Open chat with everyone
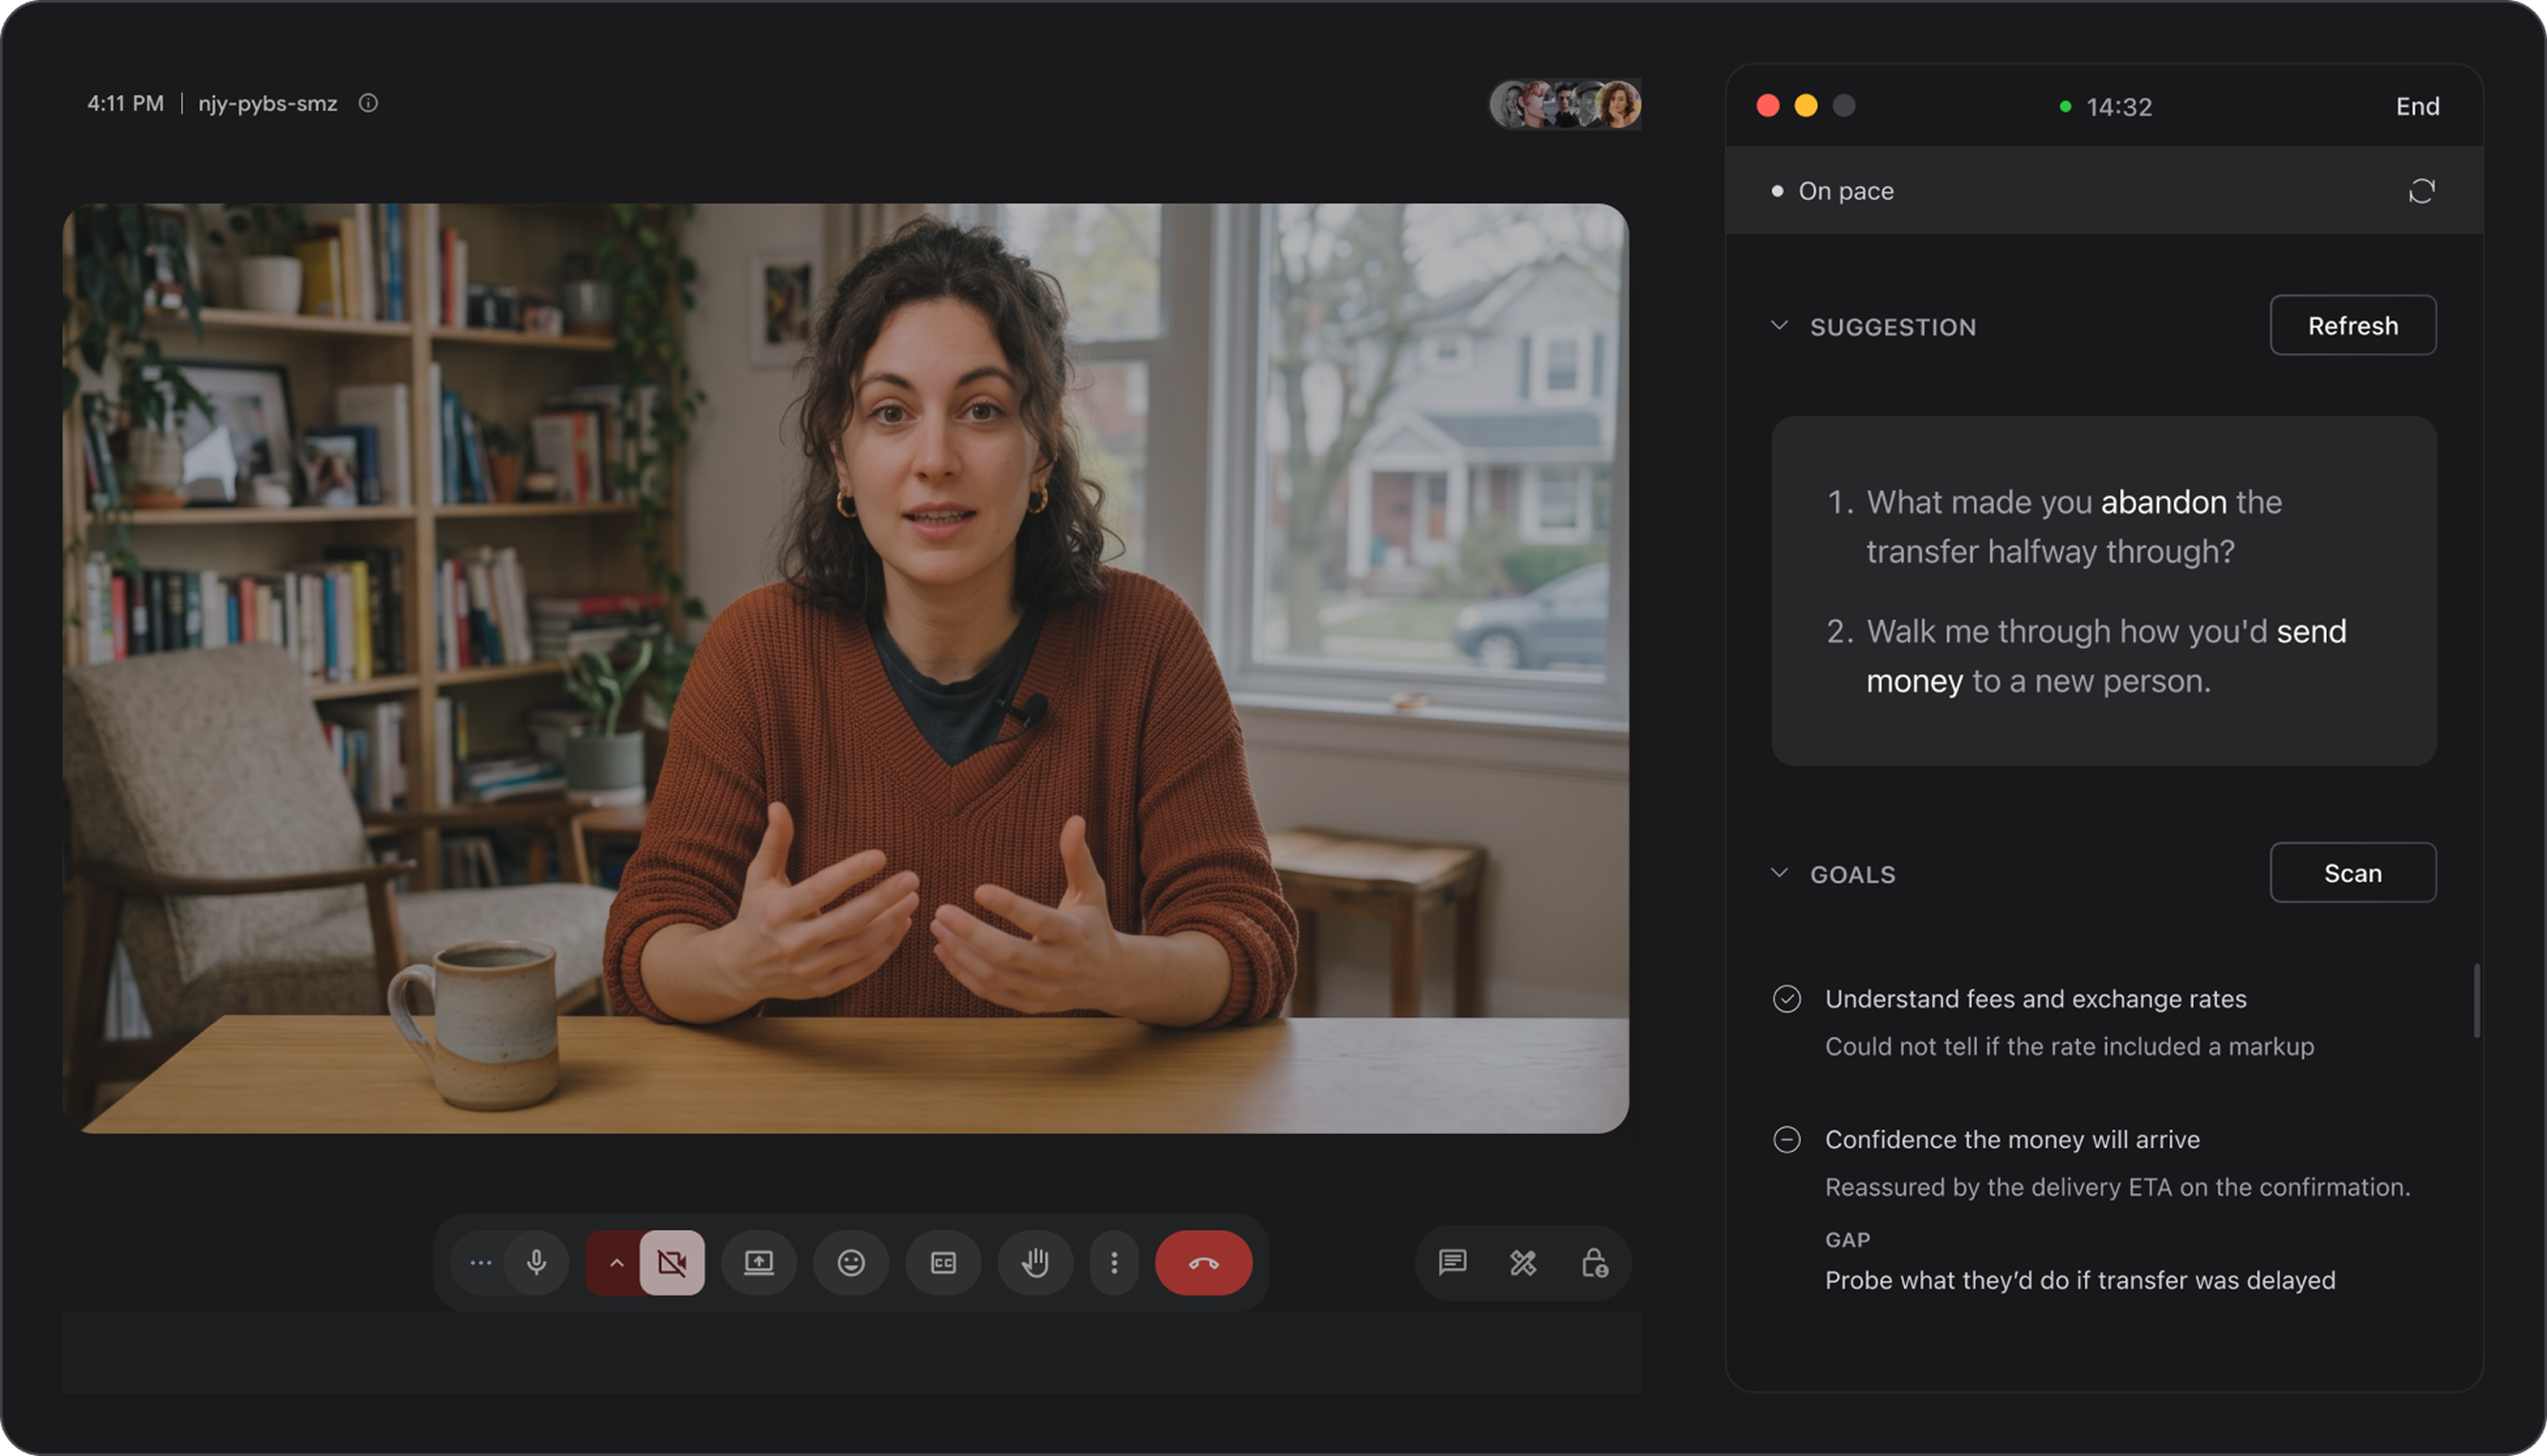The height and width of the screenshot is (1456, 2547). (1452, 1263)
